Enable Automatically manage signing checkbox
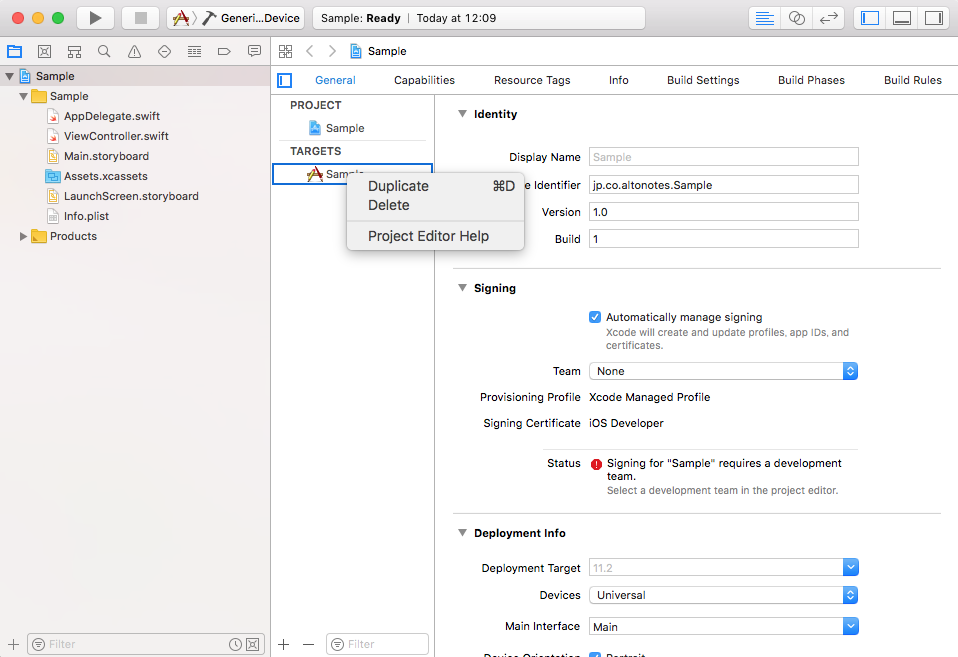 595,316
